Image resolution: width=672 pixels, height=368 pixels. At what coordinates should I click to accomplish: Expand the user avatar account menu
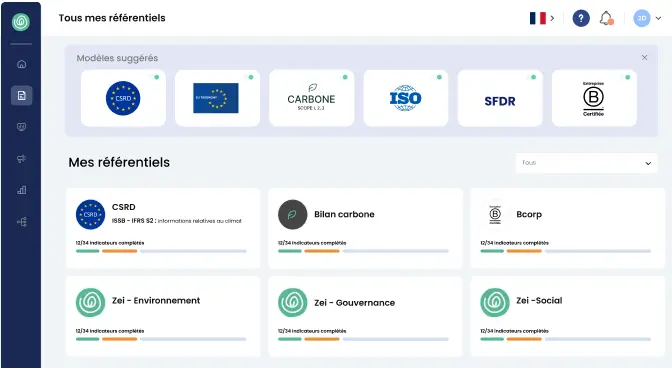tap(647, 18)
